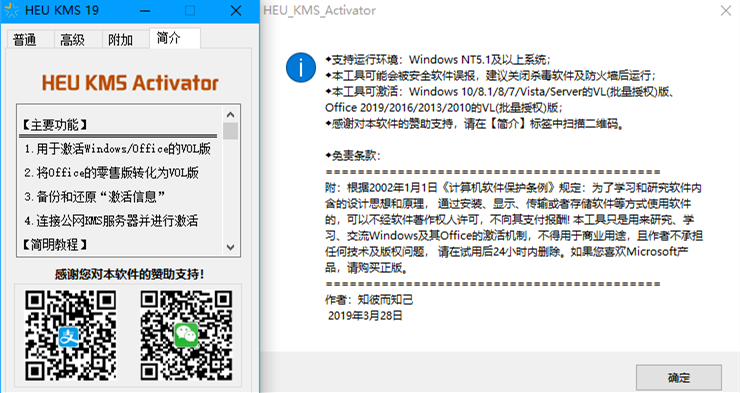Click the 简介 tab
This screenshot has height=393, width=740.
point(175,38)
